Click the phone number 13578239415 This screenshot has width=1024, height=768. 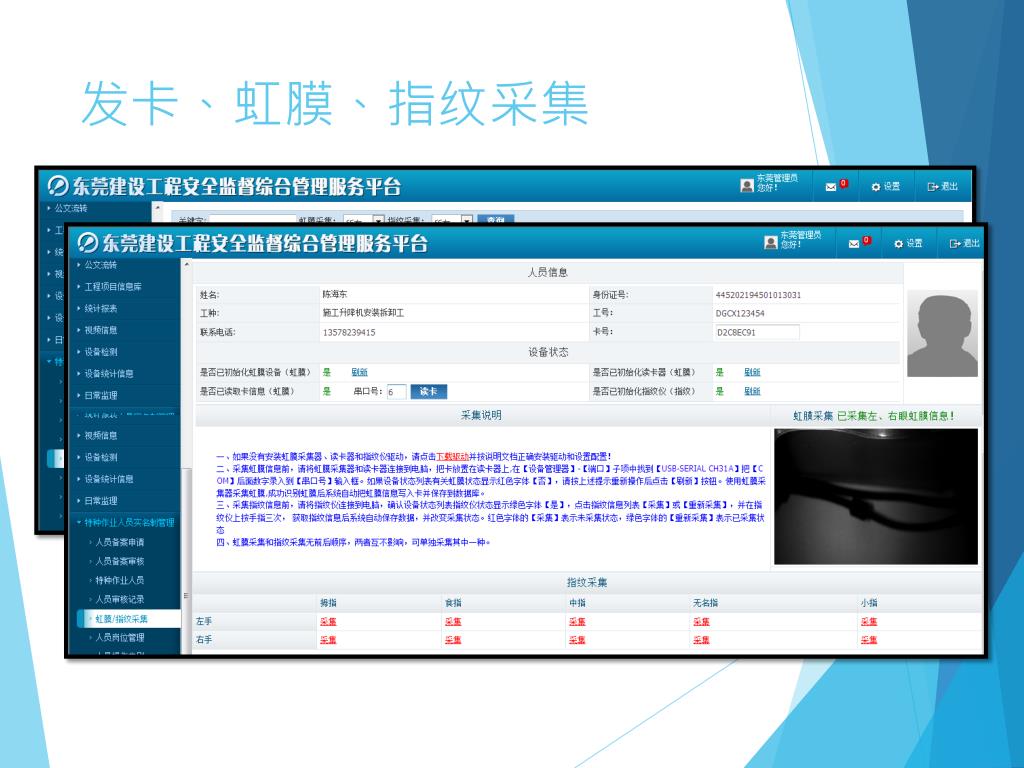pyautogui.click(x=349, y=332)
